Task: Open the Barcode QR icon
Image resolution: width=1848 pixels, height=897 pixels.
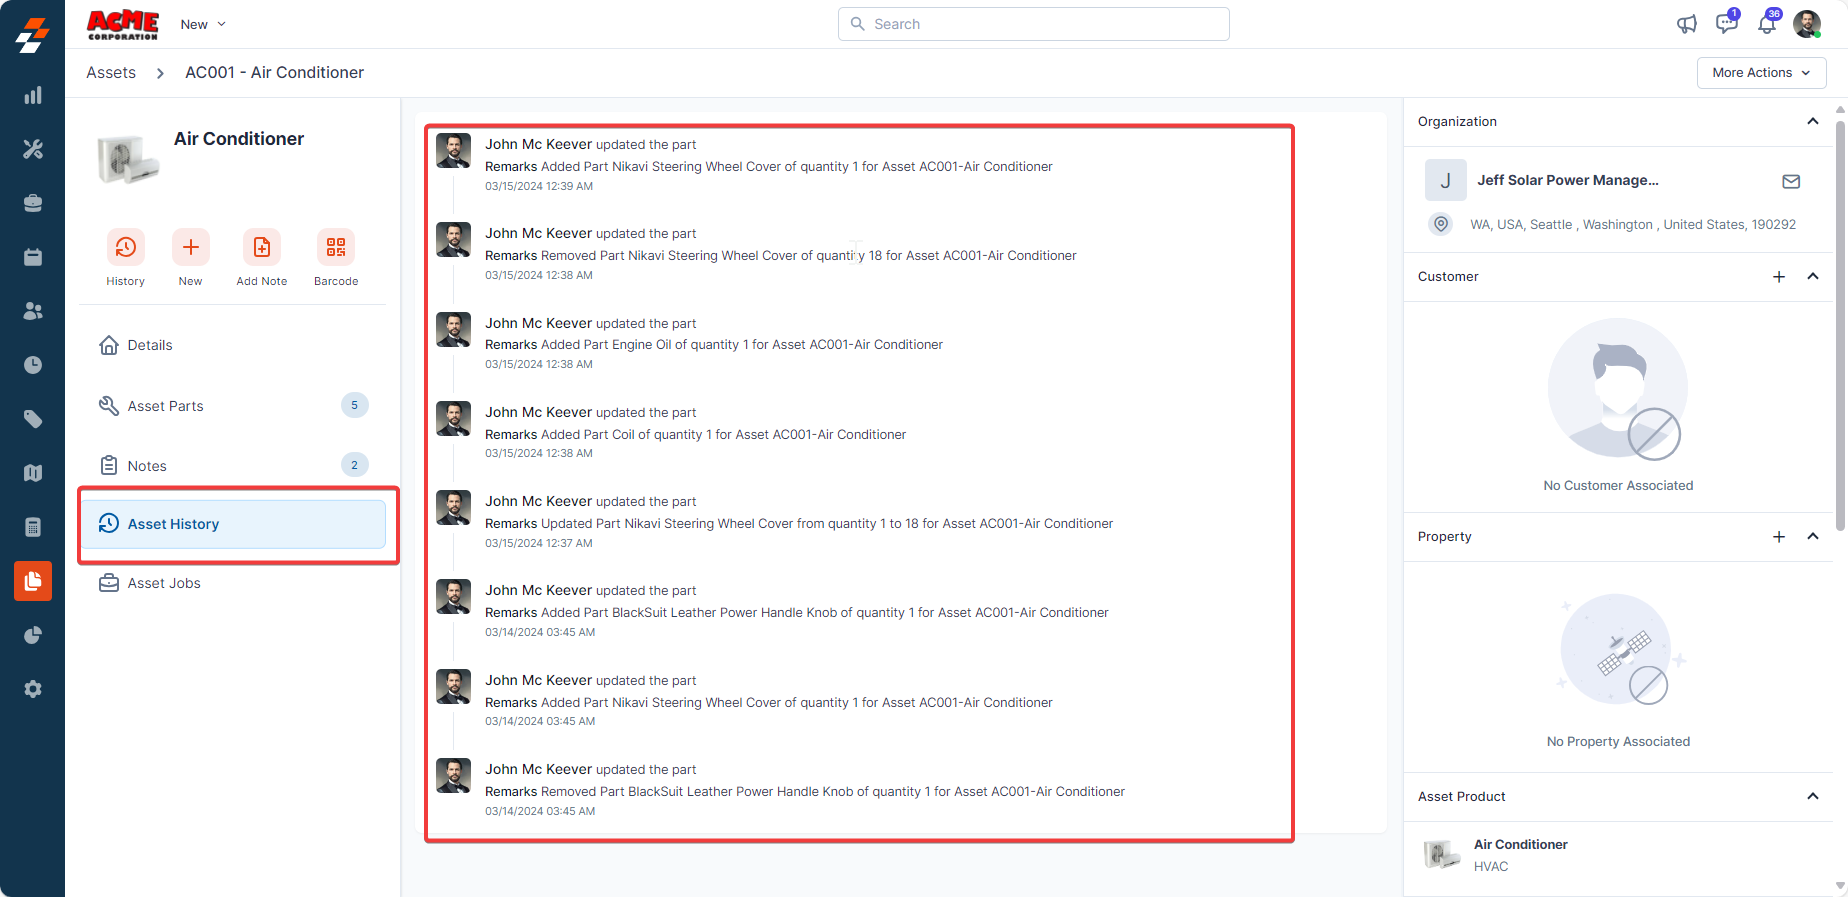Action: tap(336, 247)
